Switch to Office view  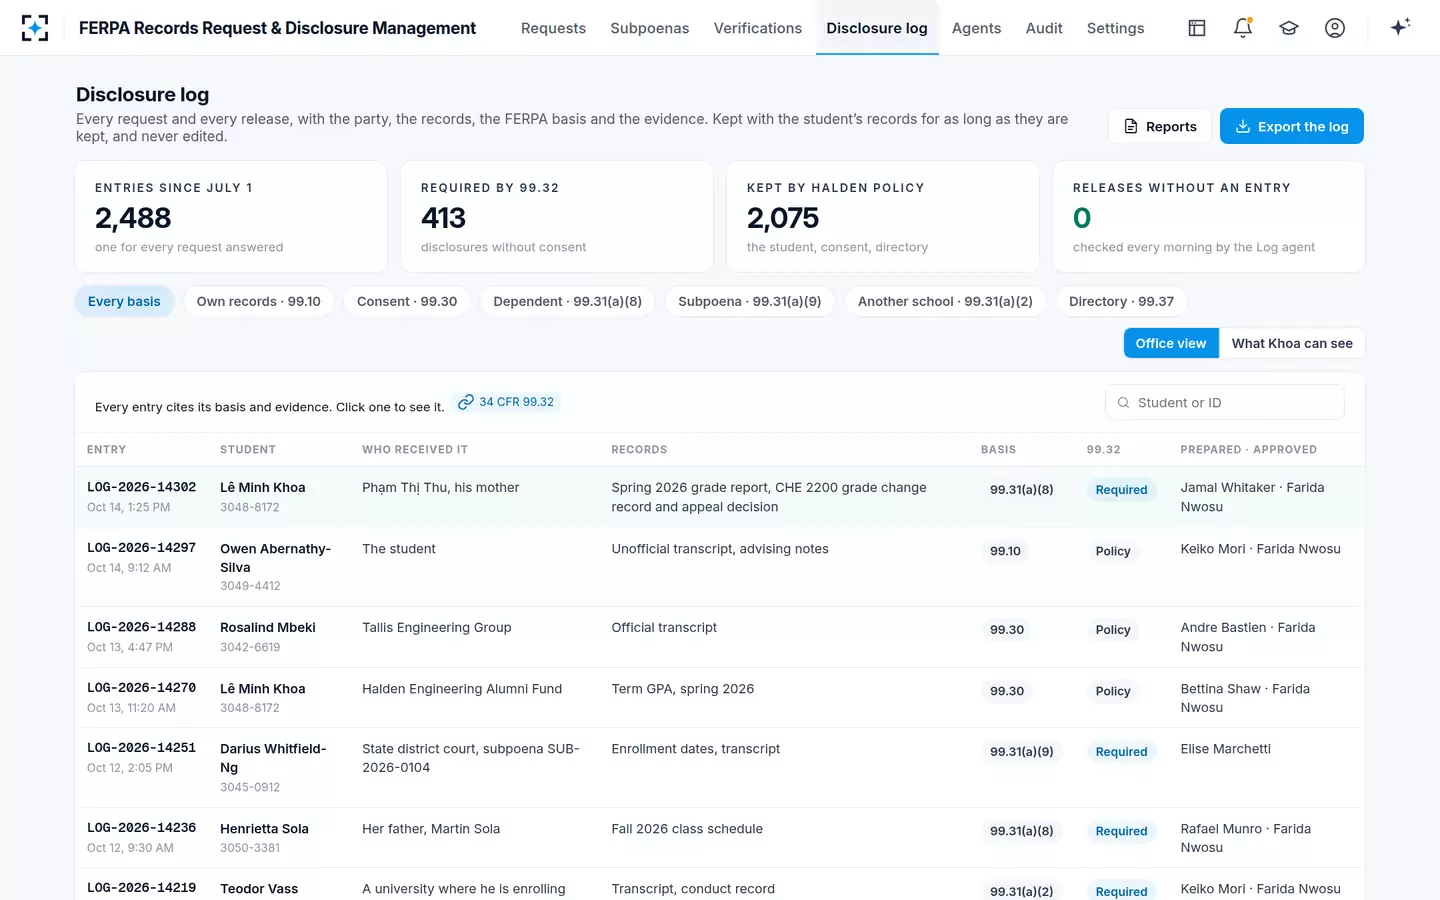pos(1171,343)
